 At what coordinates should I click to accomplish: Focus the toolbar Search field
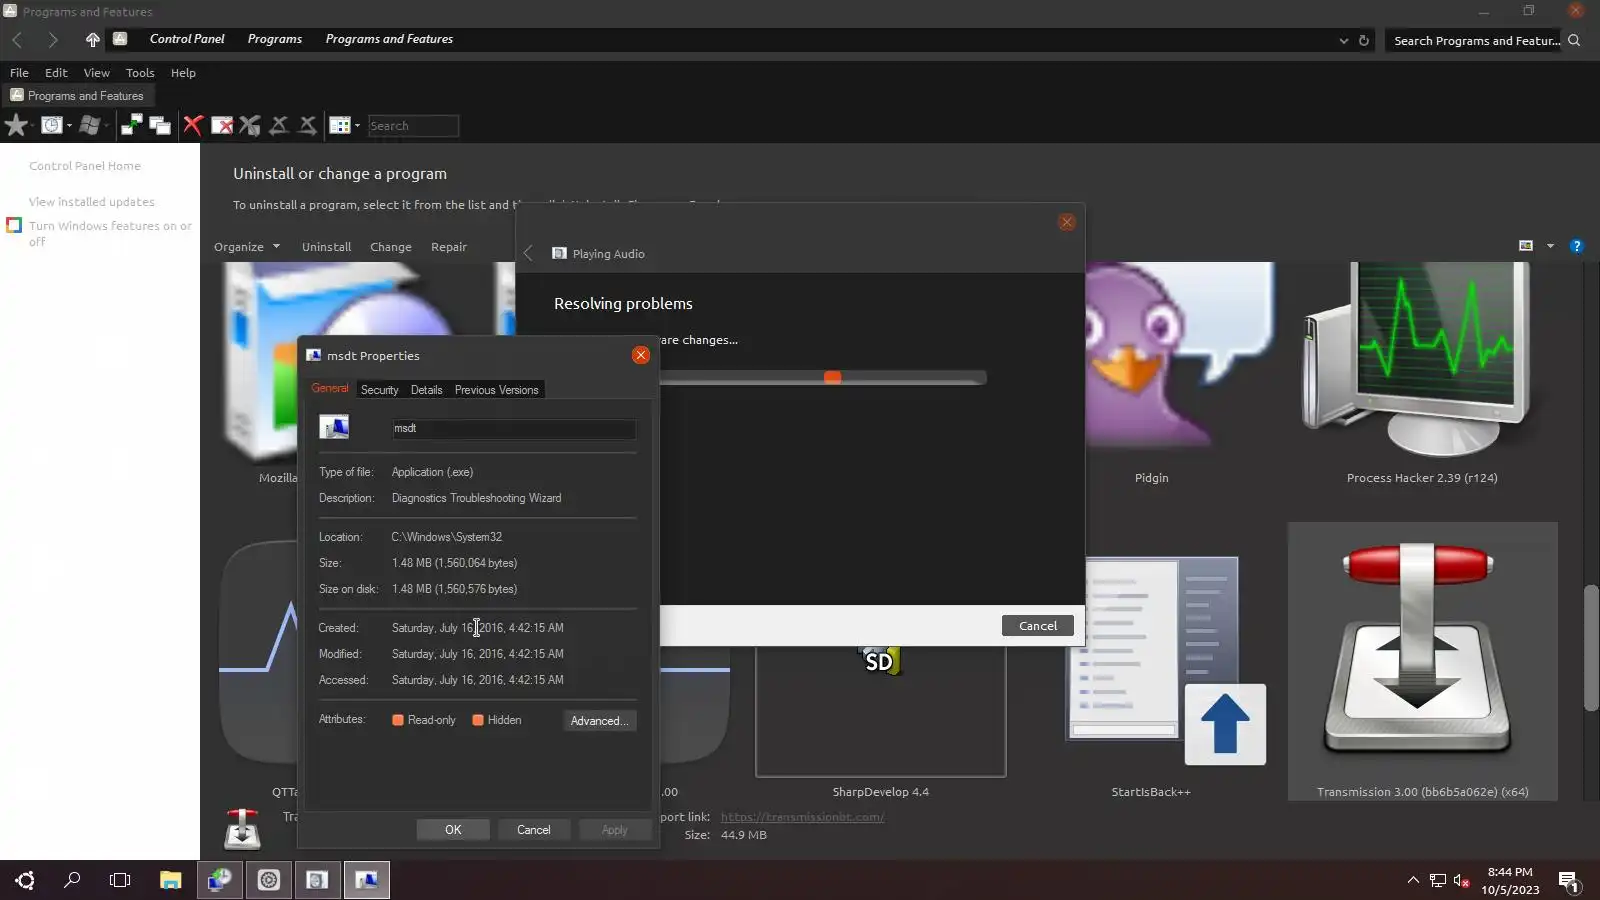pos(413,126)
